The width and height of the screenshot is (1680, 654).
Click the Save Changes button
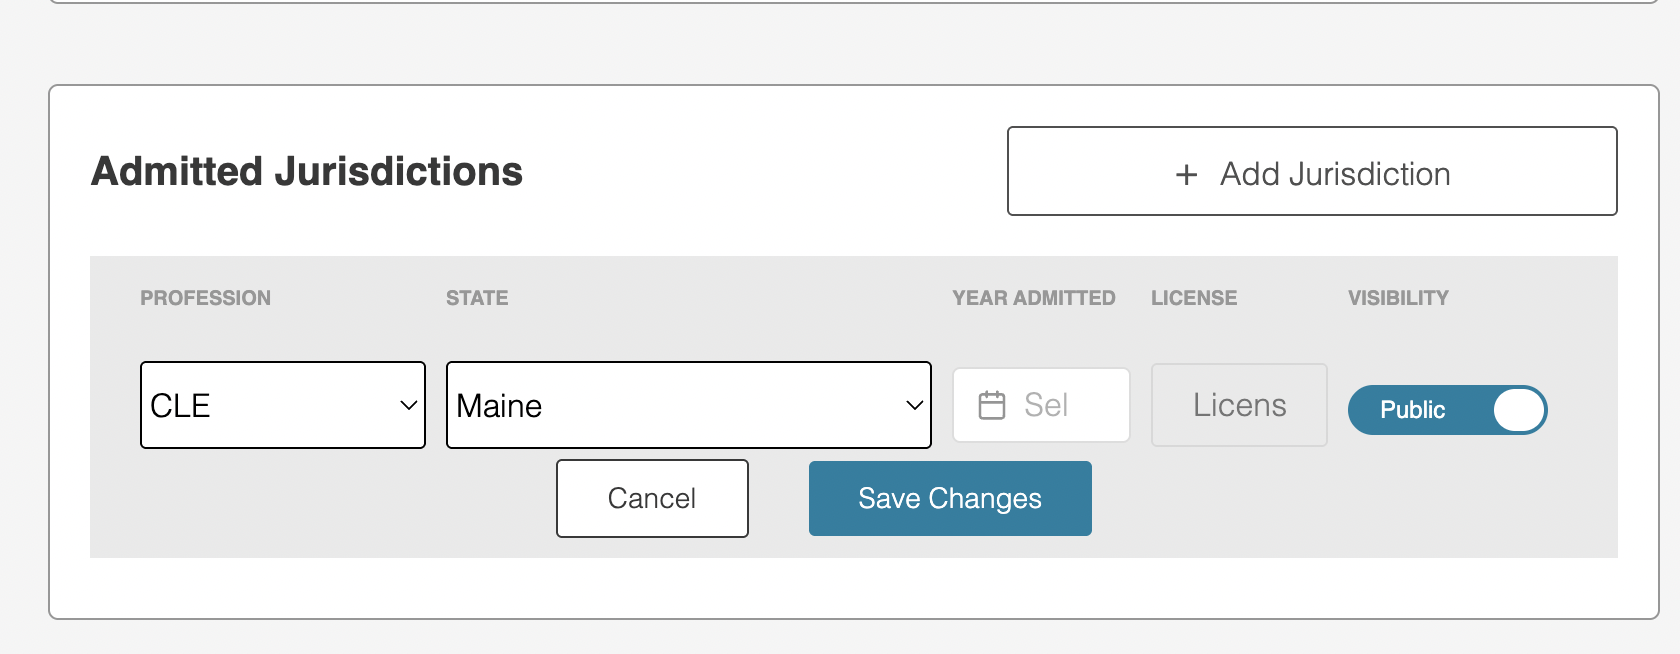tap(950, 498)
